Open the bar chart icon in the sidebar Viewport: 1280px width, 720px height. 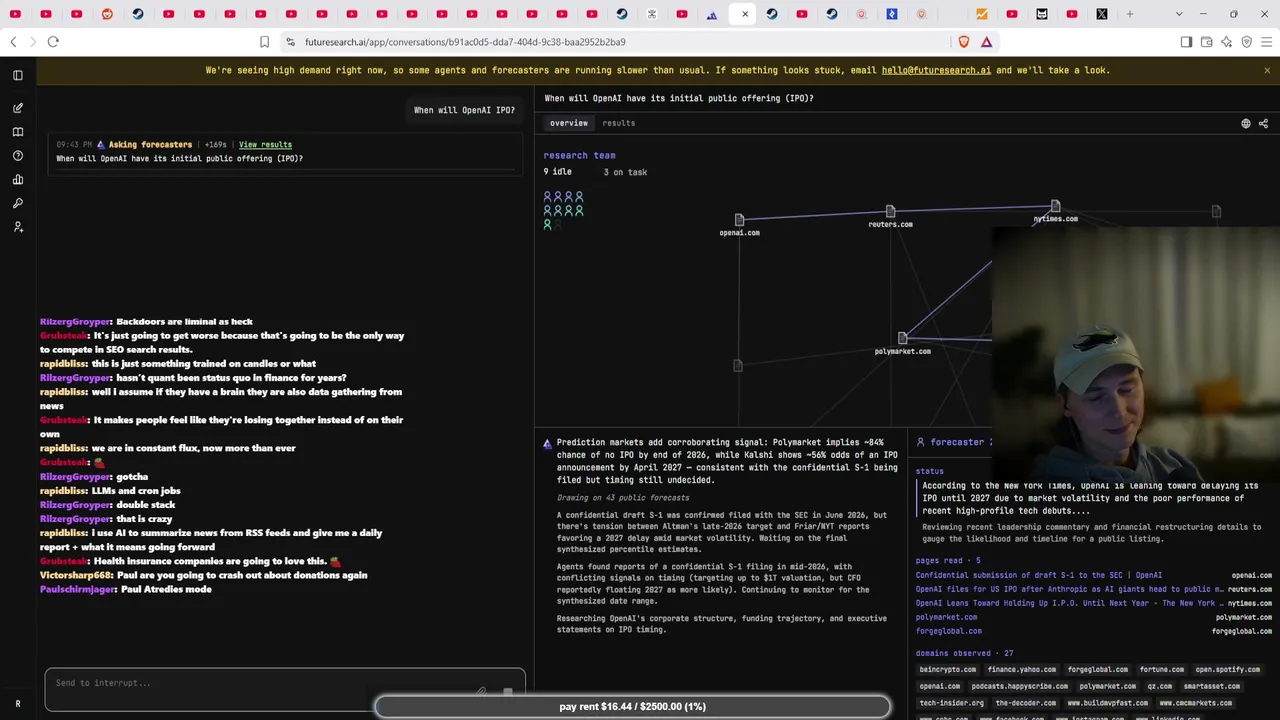click(x=18, y=180)
